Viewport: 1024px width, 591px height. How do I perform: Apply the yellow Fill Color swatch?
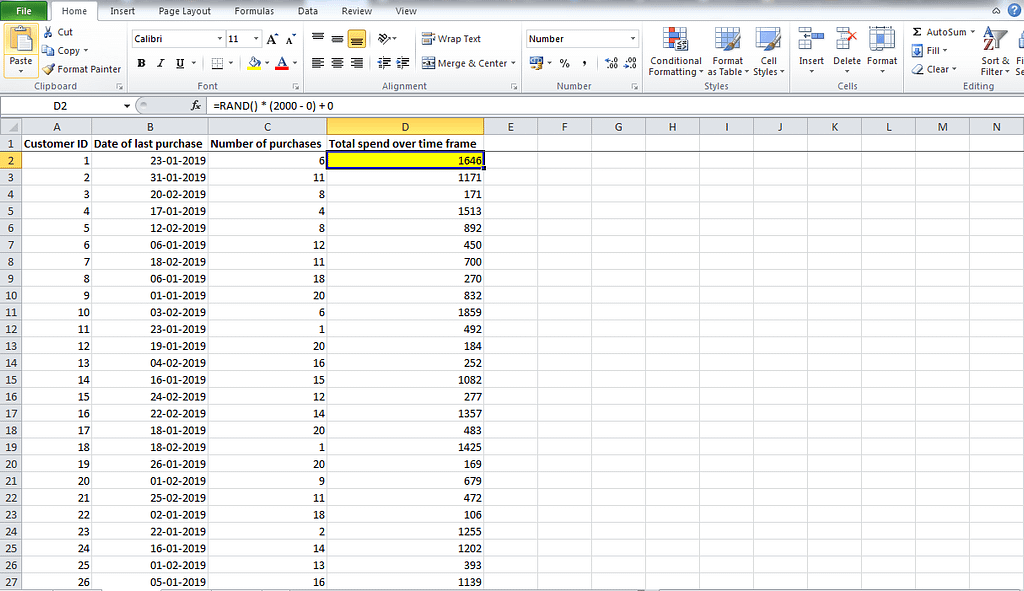pos(254,63)
